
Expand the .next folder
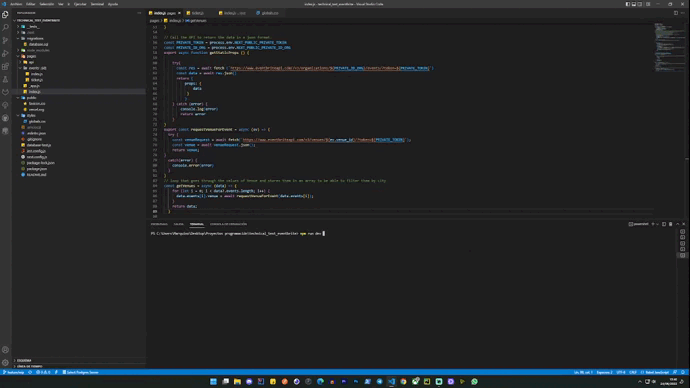(x=30, y=33)
